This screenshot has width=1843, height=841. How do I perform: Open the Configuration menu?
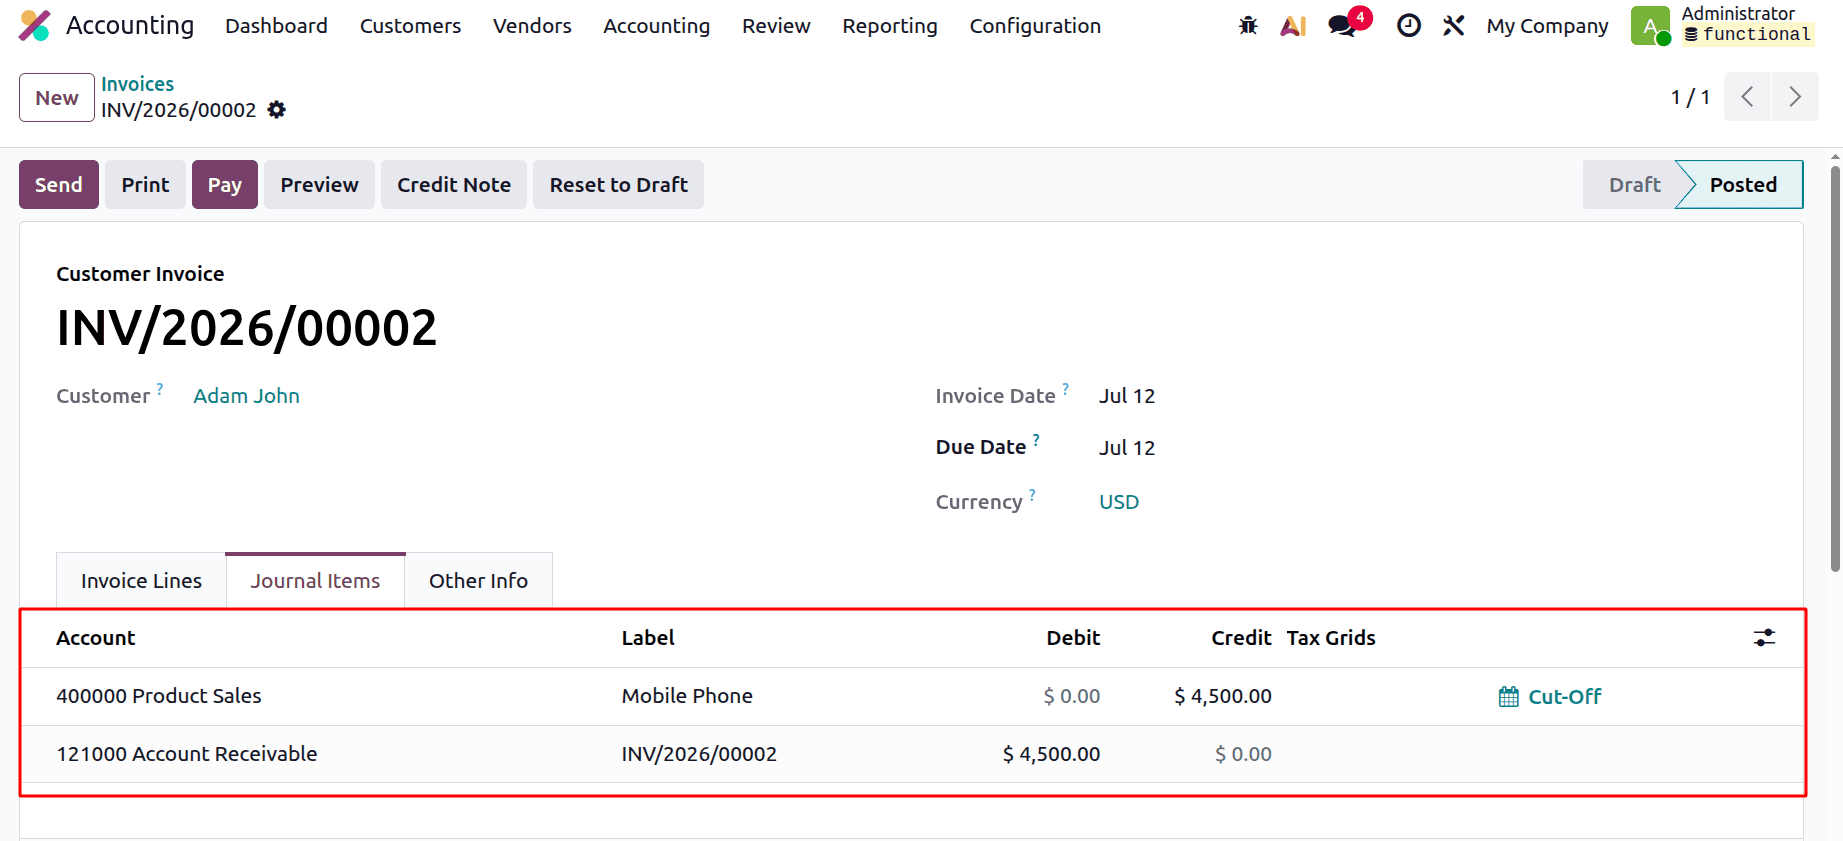(1035, 26)
